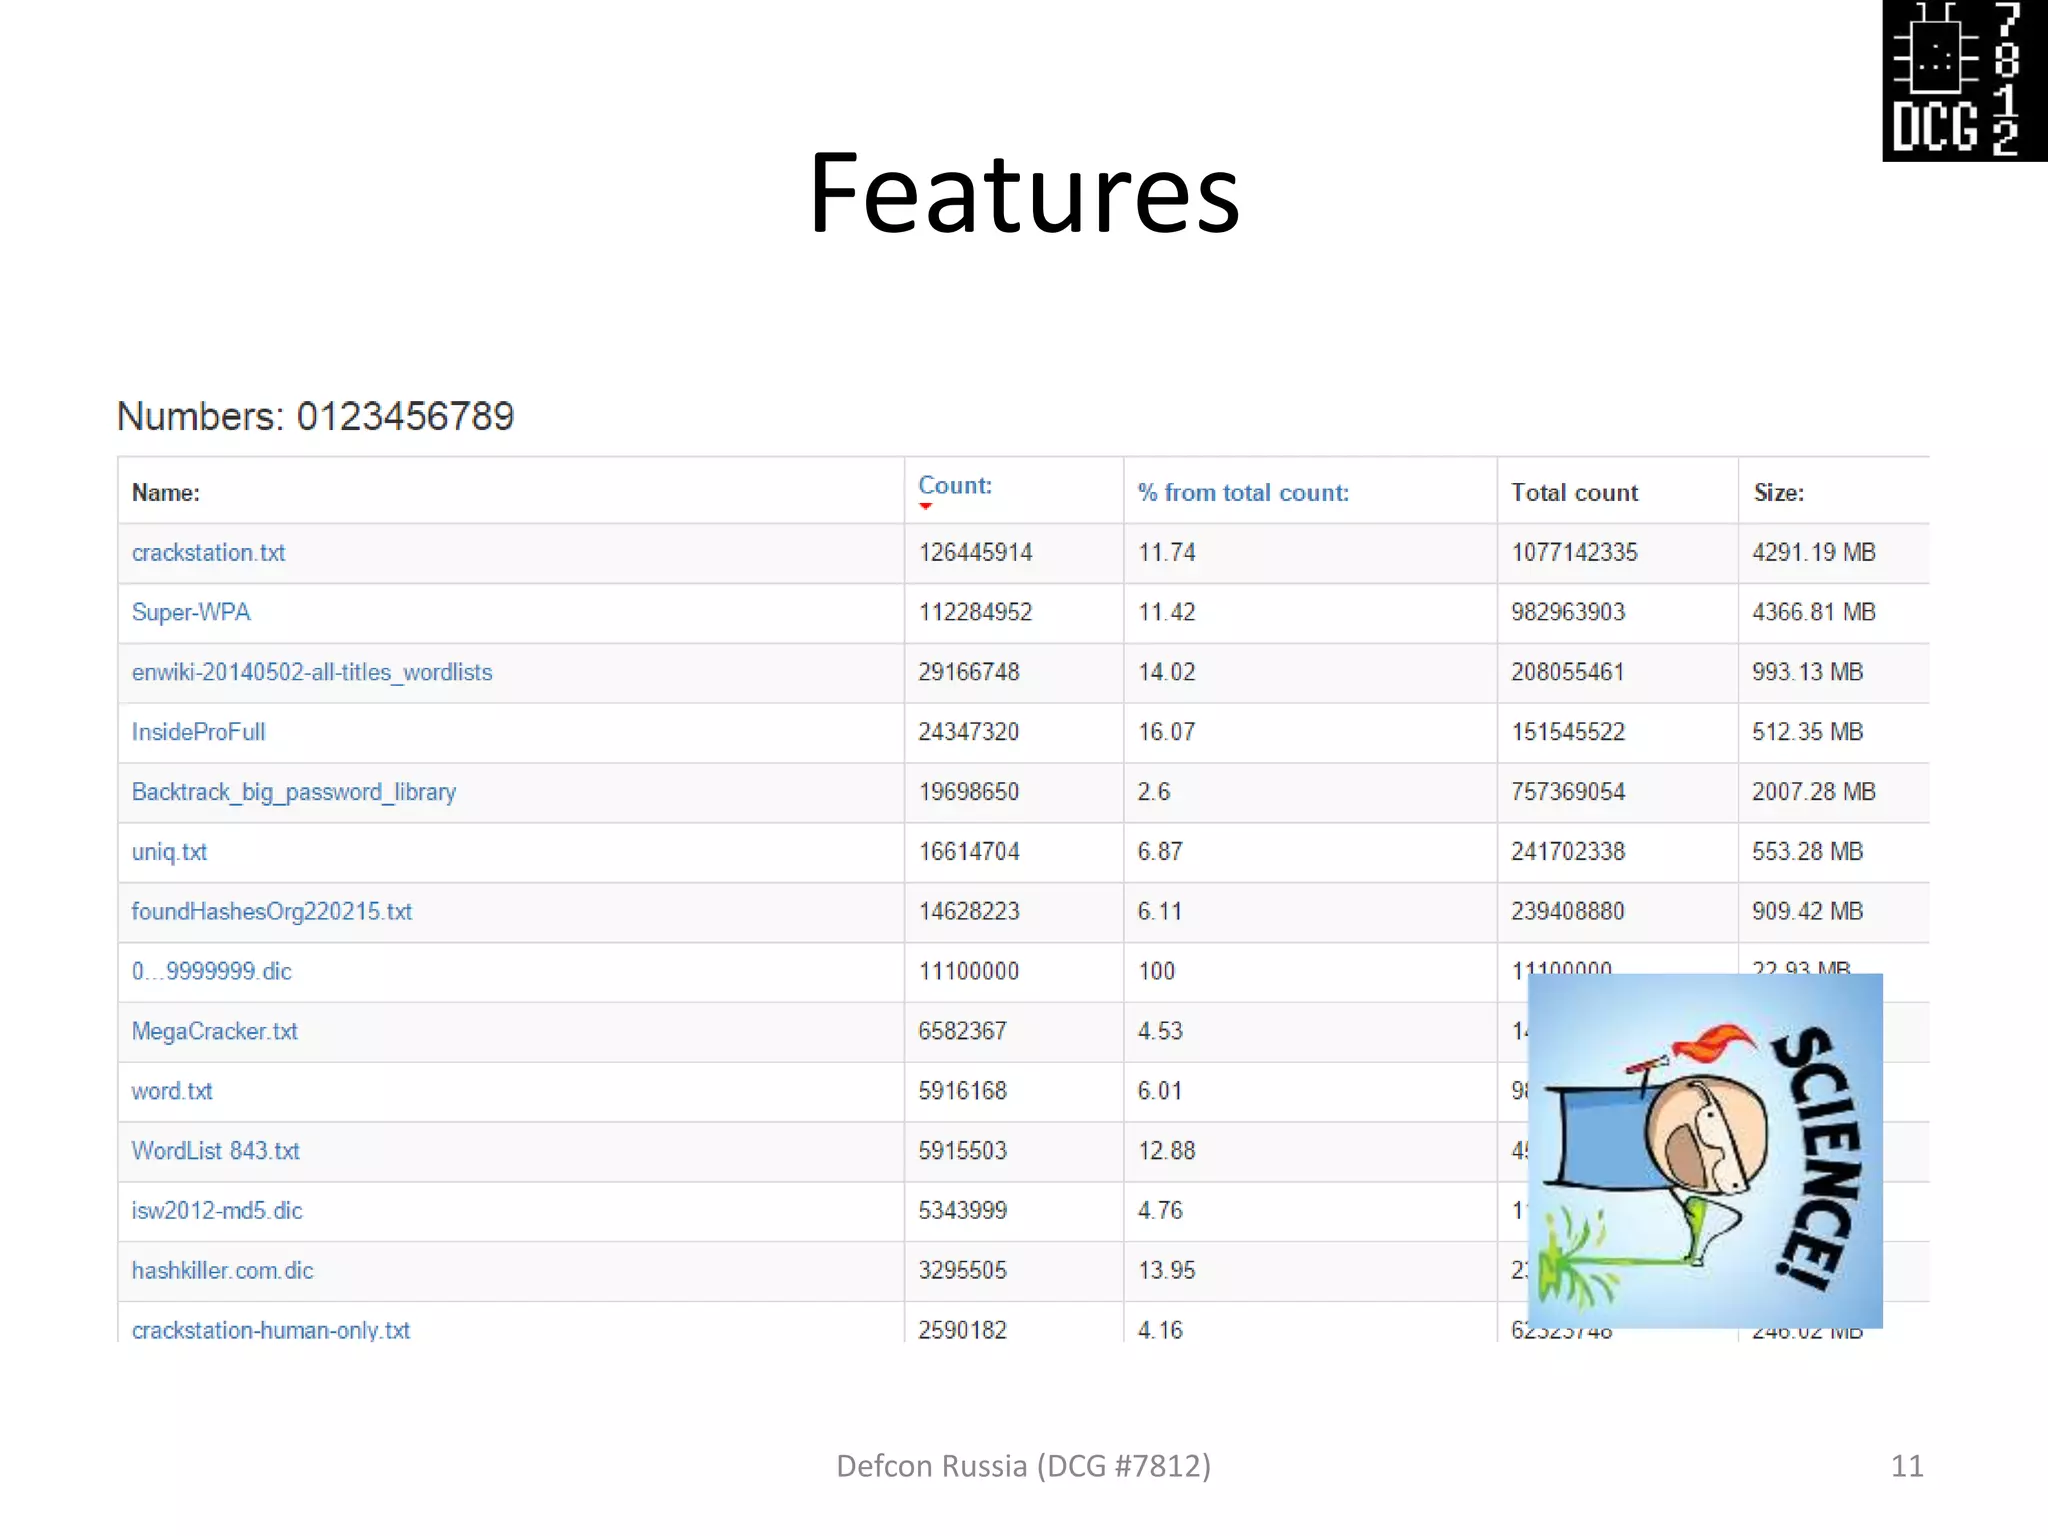The width and height of the screenshot is (2048, 1536).
Task: Open crackstation-human-only.txt link
Action: 270,1330
